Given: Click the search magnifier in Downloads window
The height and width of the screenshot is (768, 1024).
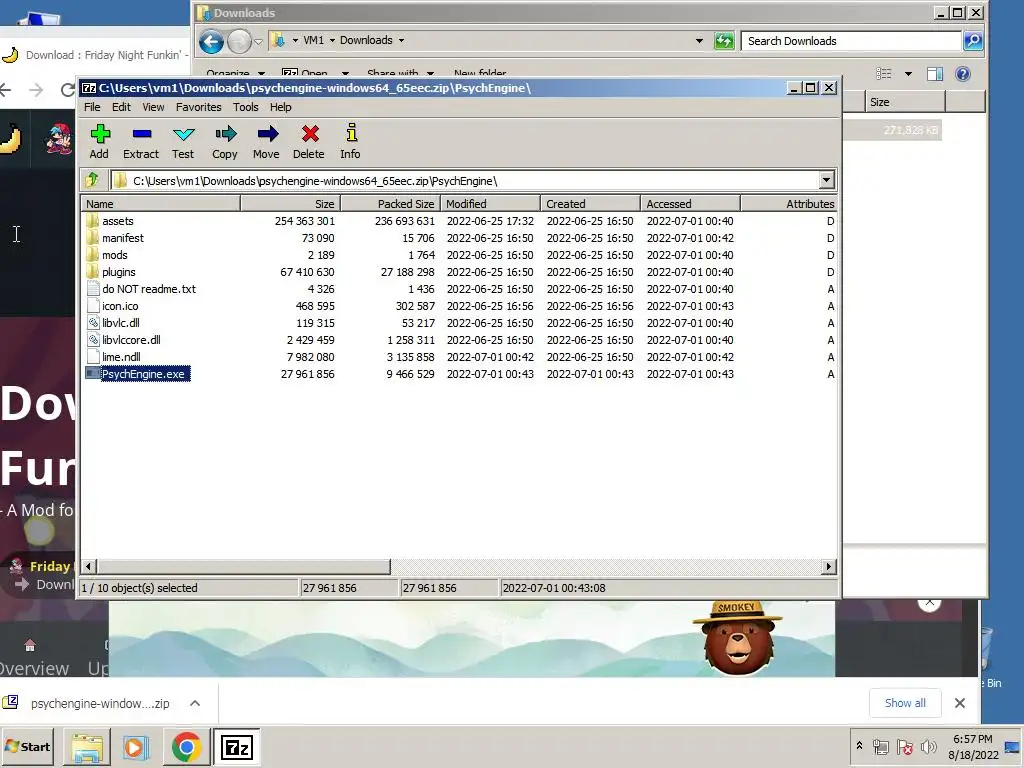Looking at the screenshot, I should pos(973,40).
